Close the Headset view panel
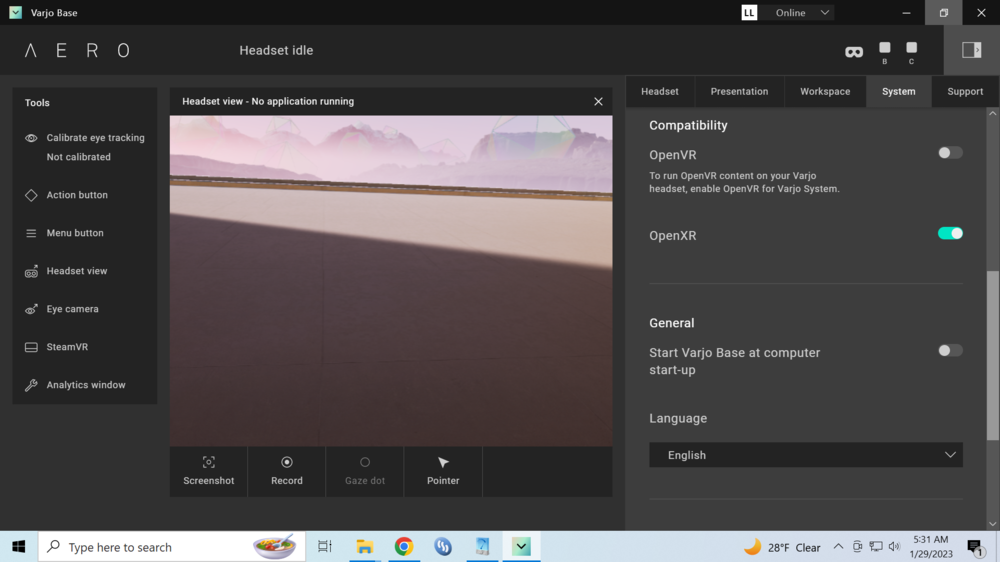Image resolution: width=1000 pixels, height=562 pixels. (598, 101)
